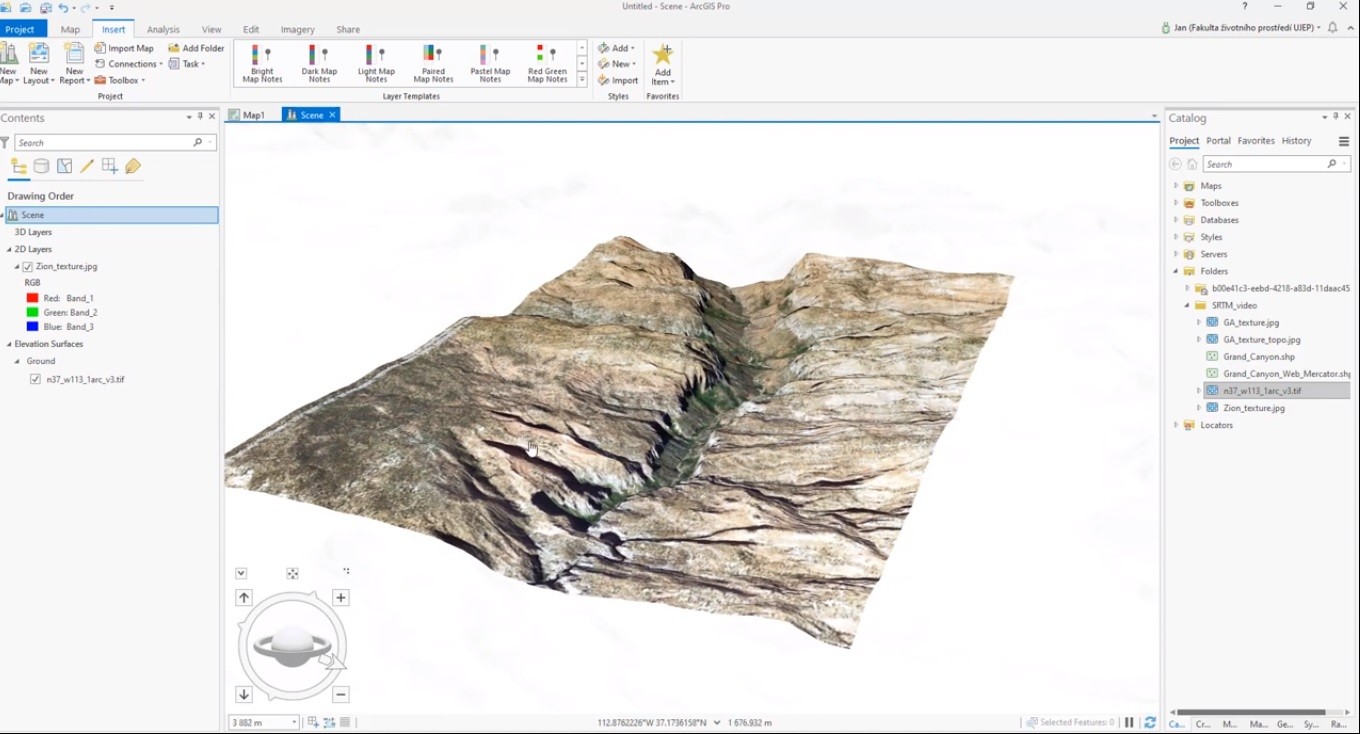
Task: Open the Project tab
Action: [20, 30]
